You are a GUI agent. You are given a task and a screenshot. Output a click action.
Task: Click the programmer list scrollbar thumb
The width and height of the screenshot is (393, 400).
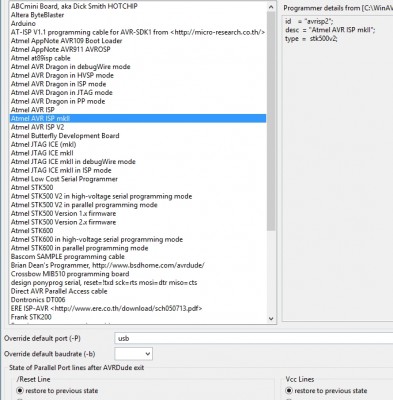click(271, 120)
